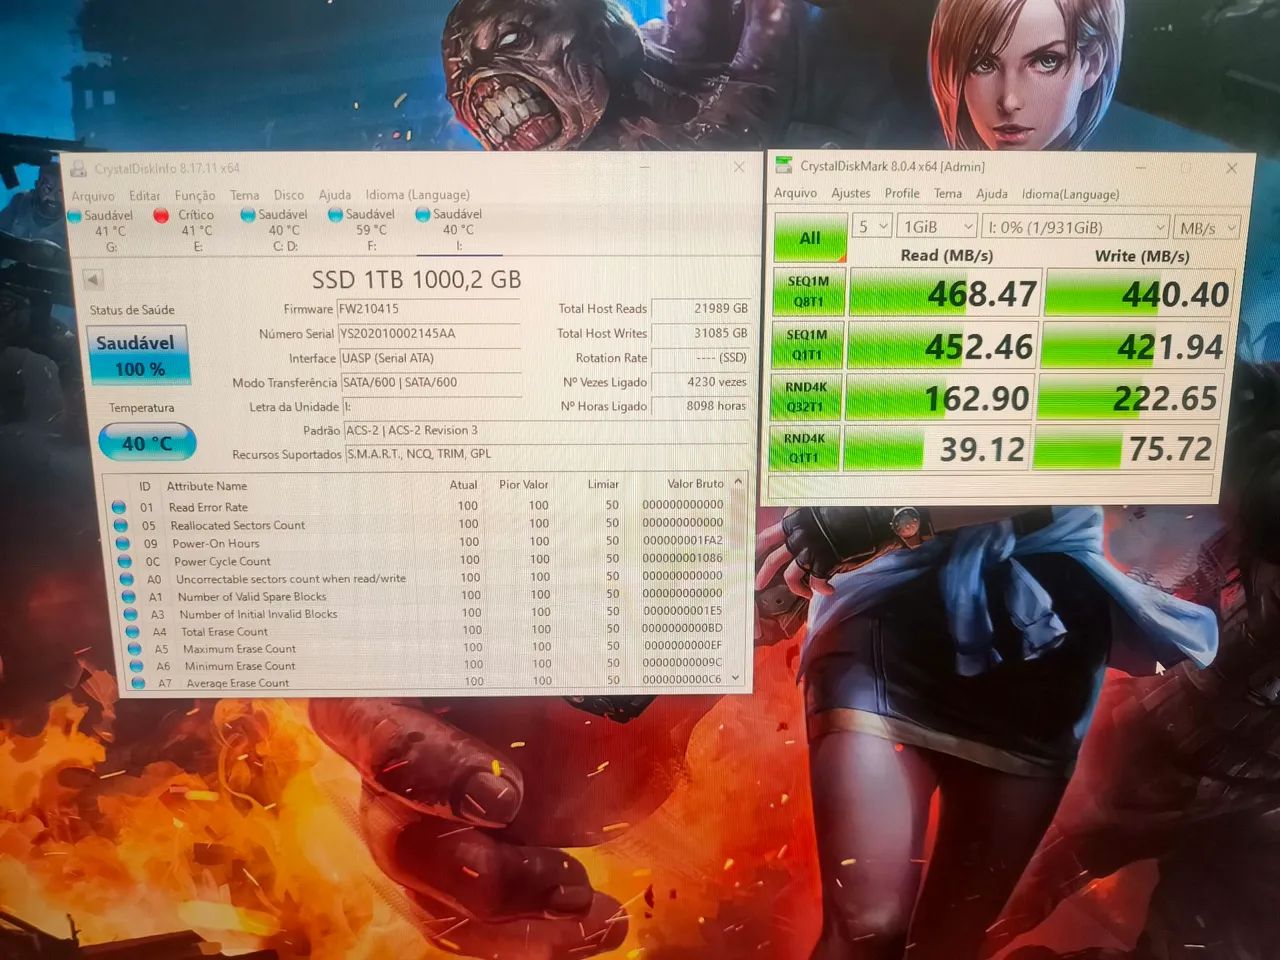
Task: Click SEQ1M Q8T1 write result 440.40
Action: pos(1138,294)
